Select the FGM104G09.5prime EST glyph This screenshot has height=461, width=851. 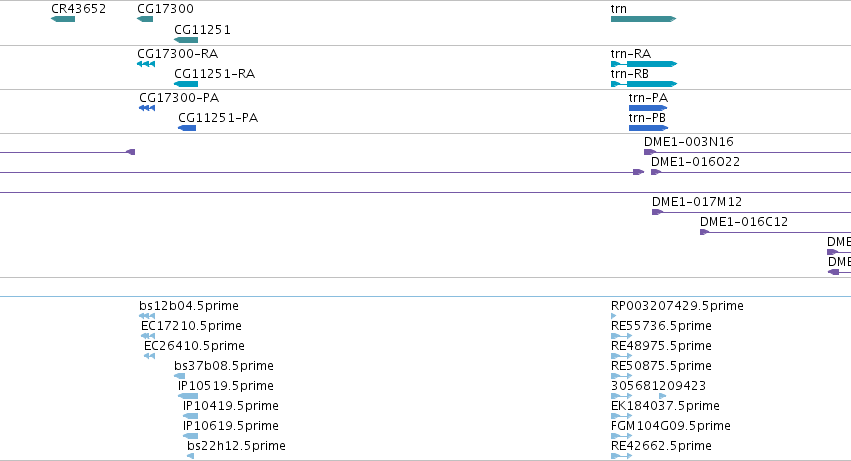coord(621,437)
